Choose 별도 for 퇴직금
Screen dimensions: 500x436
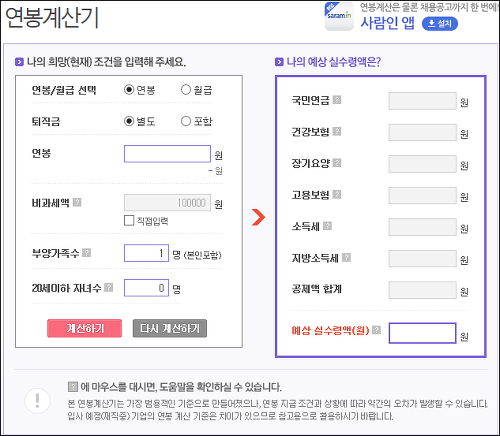[129, 121]
